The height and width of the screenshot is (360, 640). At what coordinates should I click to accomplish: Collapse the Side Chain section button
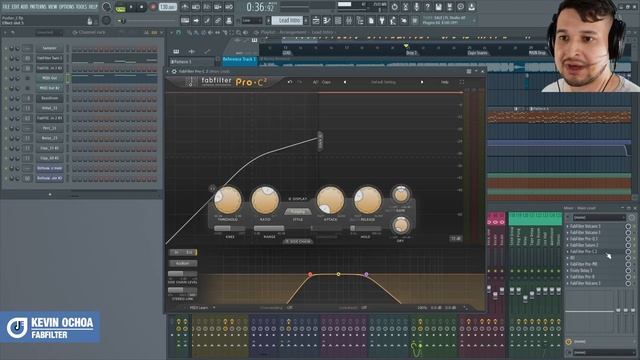click(x=298, y=242)
